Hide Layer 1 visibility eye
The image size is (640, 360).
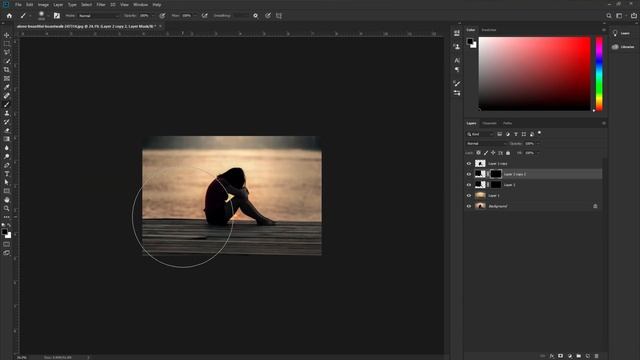469,196
